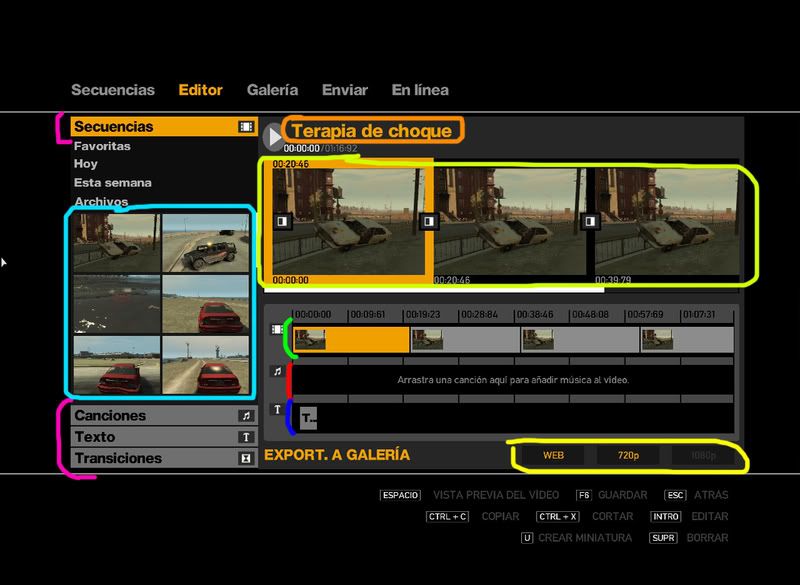Select the red car rear road thumbnail
This screenshot has width=800, height=585.
206,365
